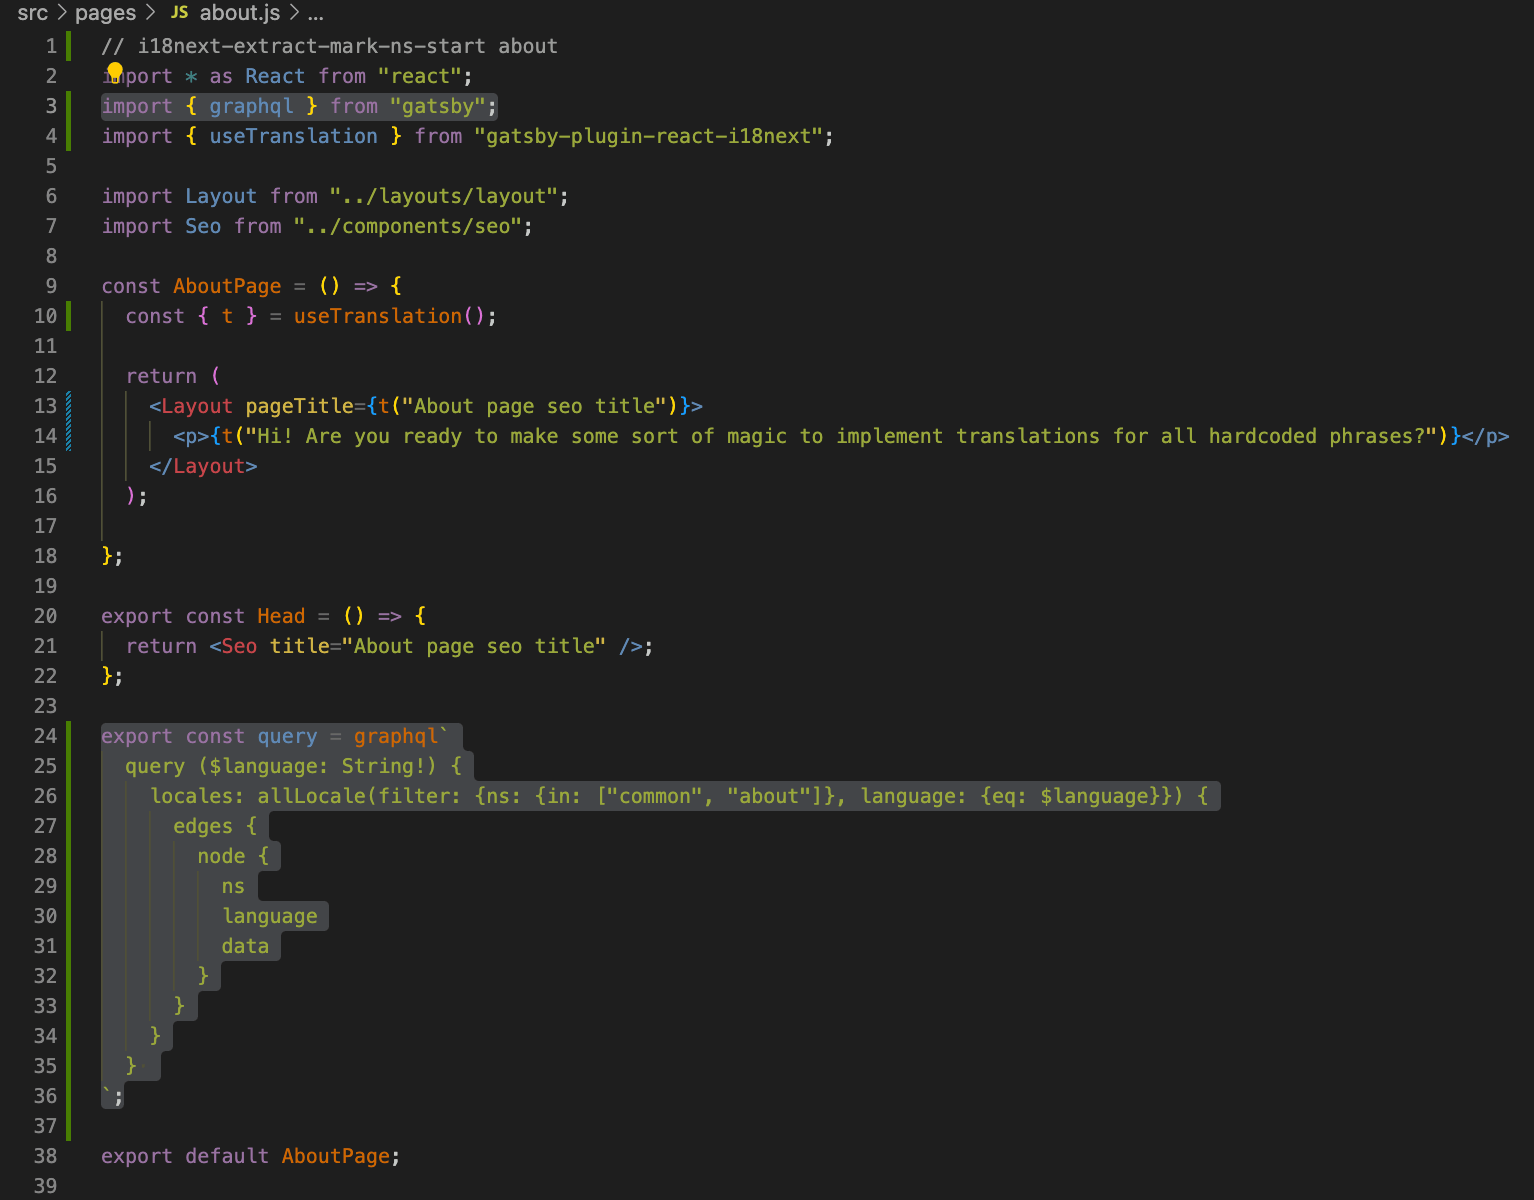Click the "gatsby" string on line 3
Image resolution: width=1534 pixels, height=1200 pixels.
pyautogui.click(x=438, y=106)
